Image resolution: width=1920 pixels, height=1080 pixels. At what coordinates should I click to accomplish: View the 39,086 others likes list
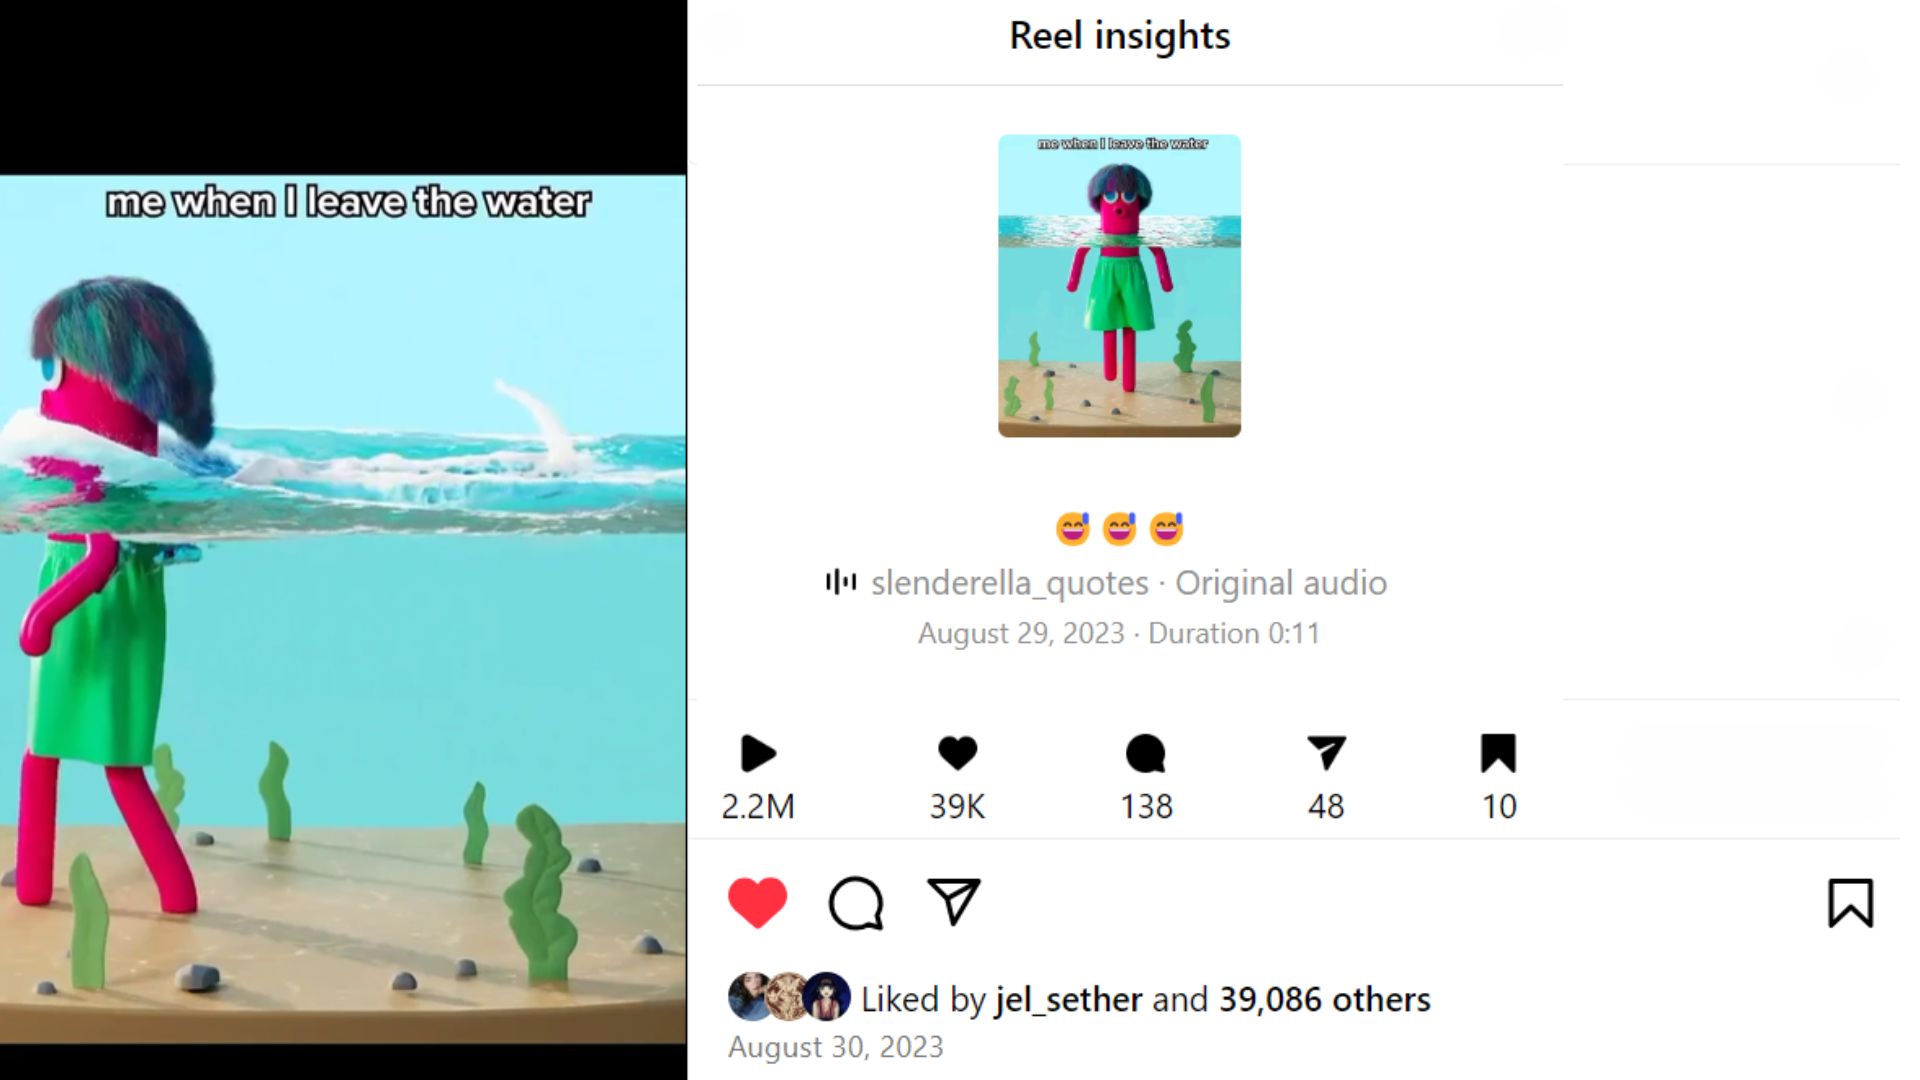[1325, 999]
